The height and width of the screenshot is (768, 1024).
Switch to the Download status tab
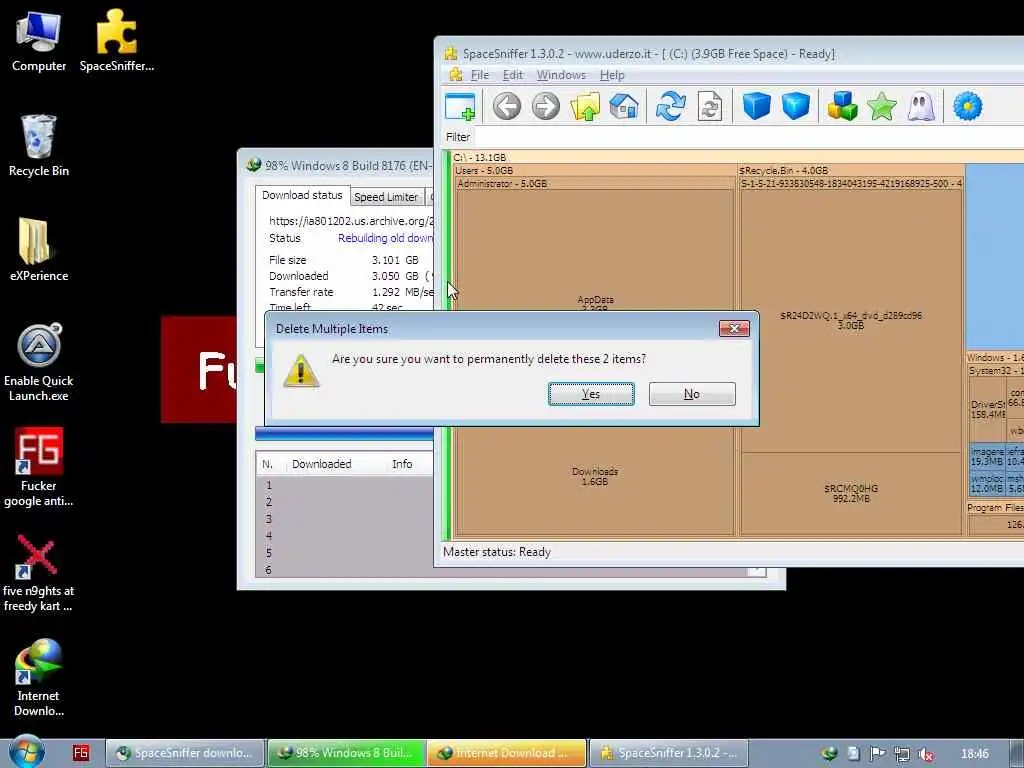click(x=302, y=195)
